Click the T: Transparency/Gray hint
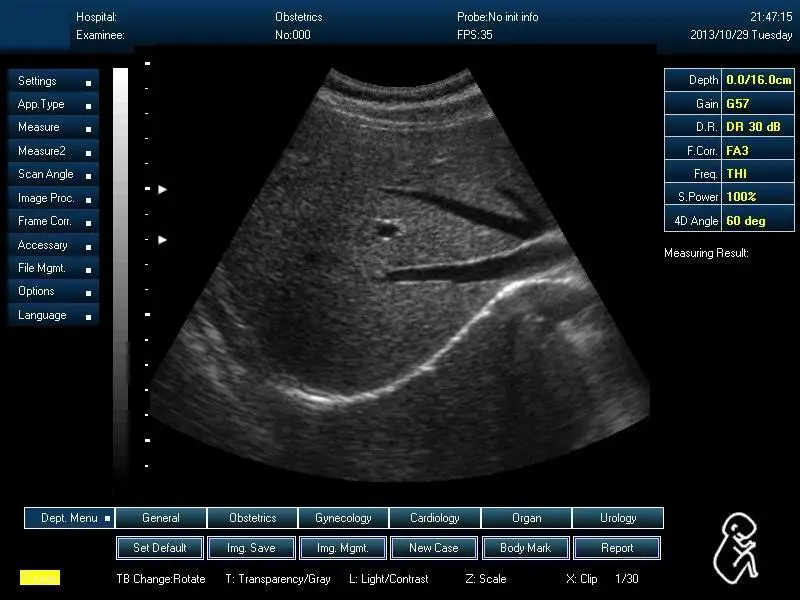This screenshot has height=600, width=800. point(278,579)
